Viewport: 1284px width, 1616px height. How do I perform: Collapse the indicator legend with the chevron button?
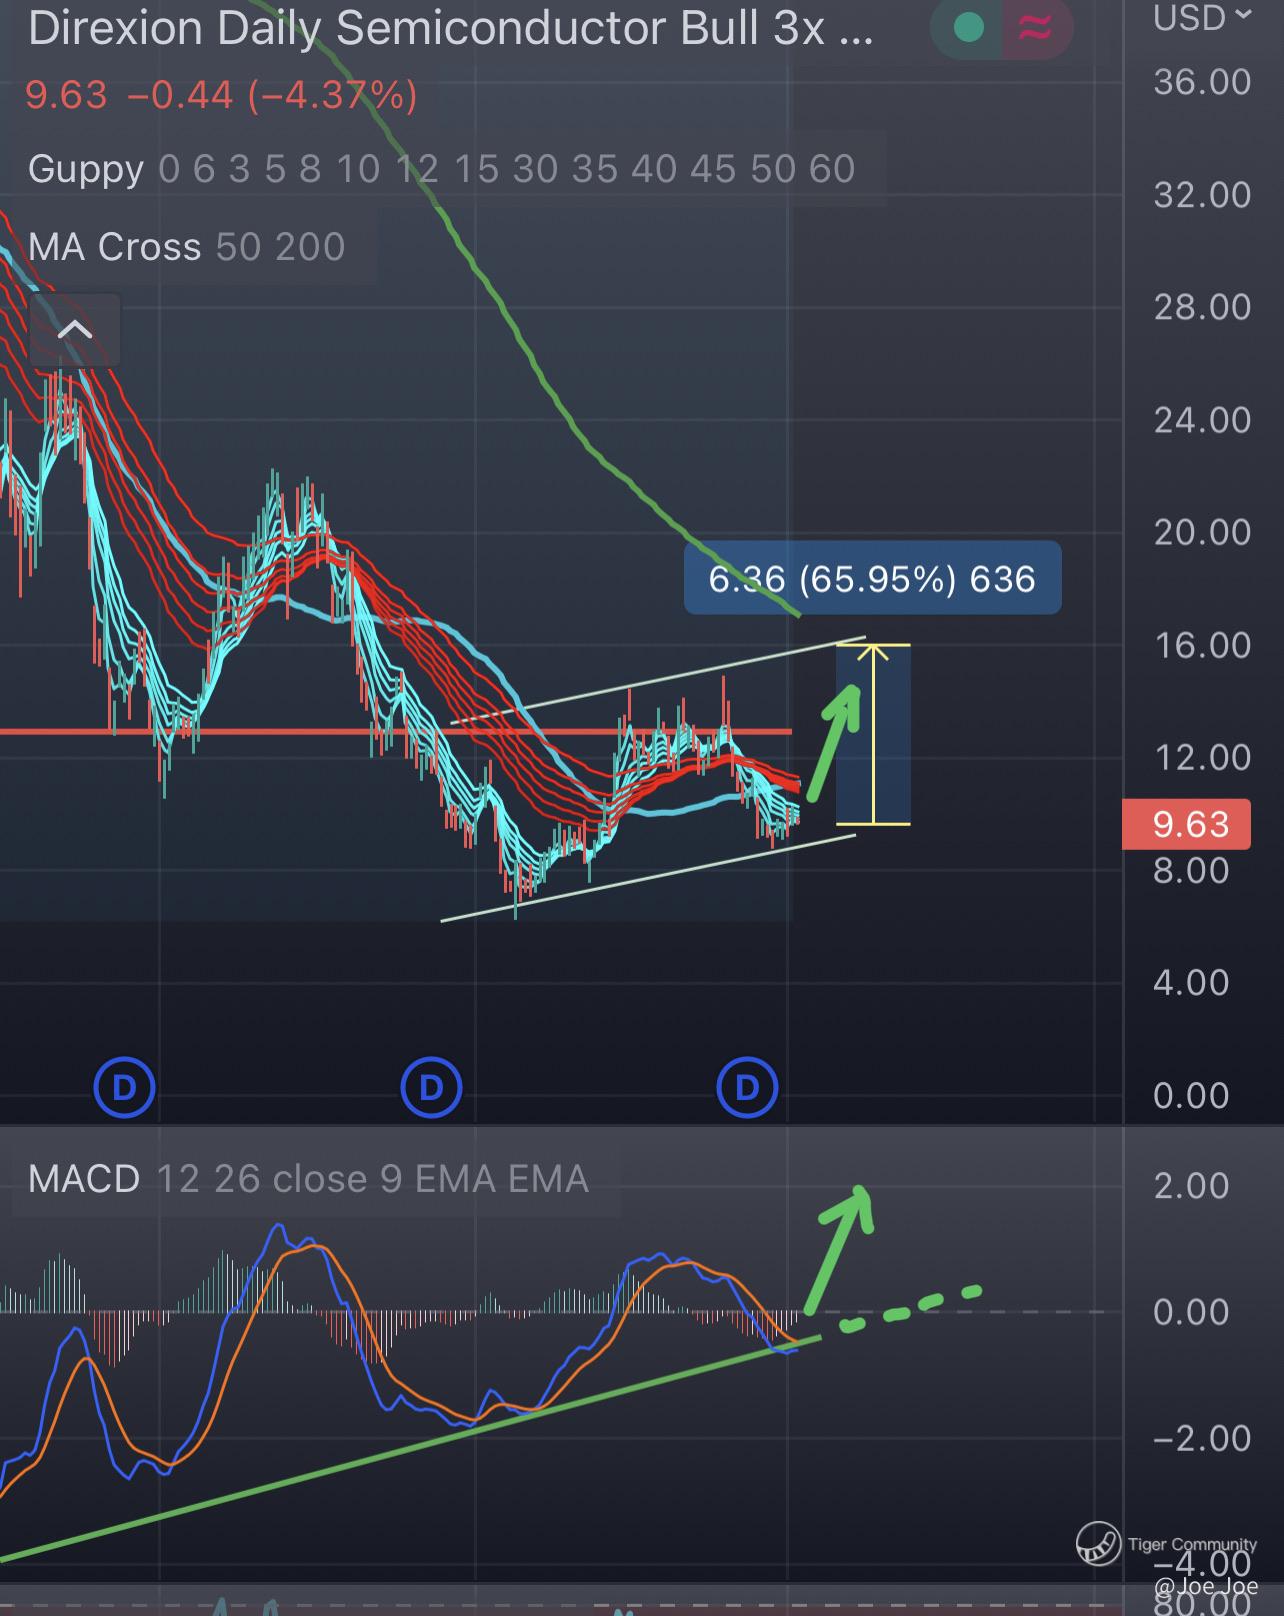click(75, 330)
